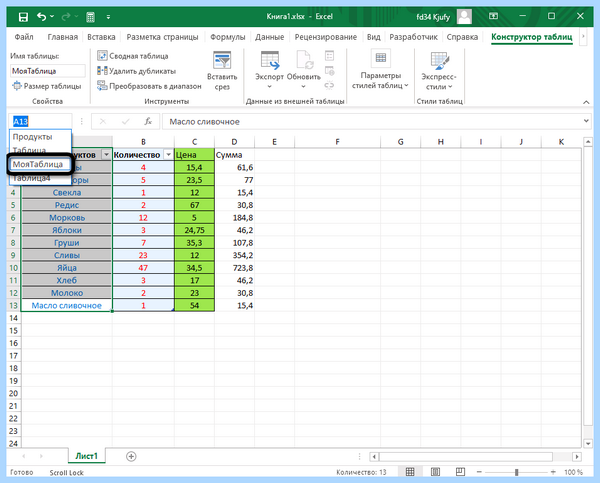
Task: Switch to Normal view icon
Action: tap(410, 472)
